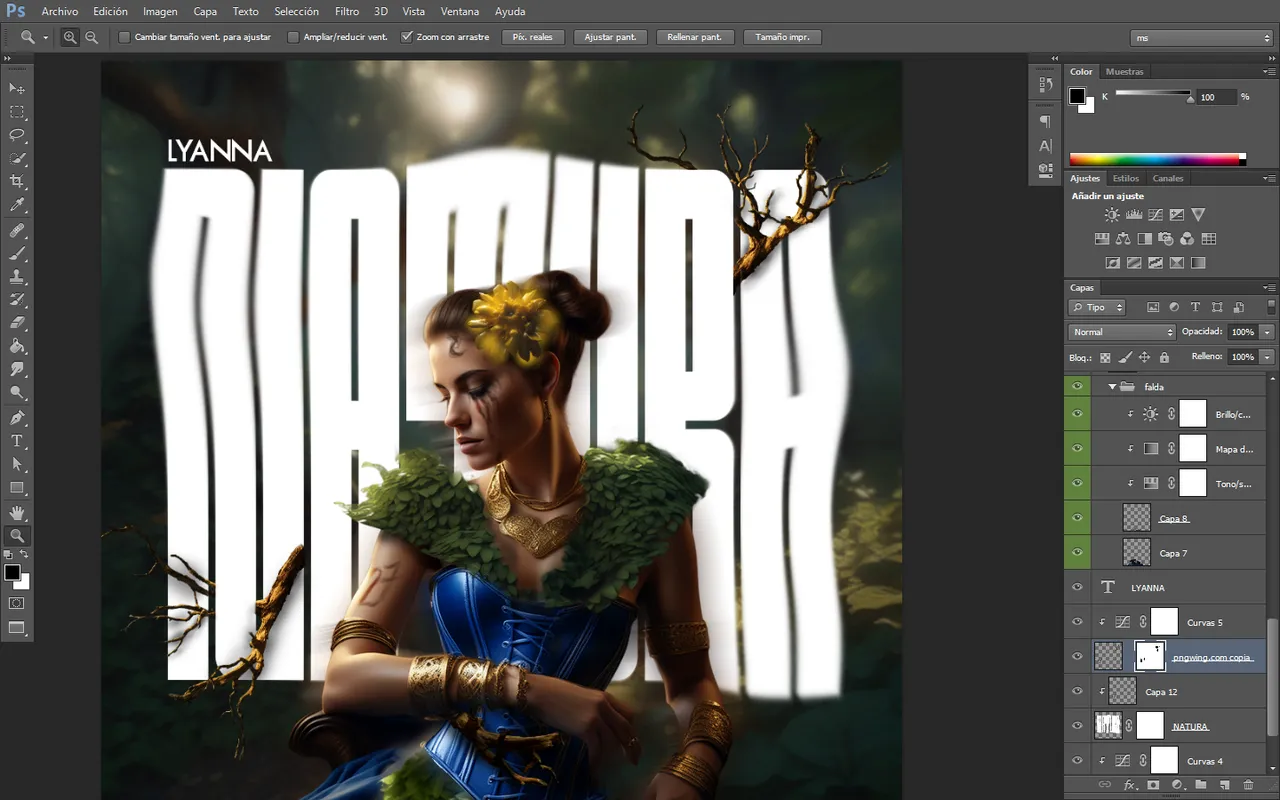Open the Color panel flyout menu
This screenshot has width=1280, height=800.
1270,72
